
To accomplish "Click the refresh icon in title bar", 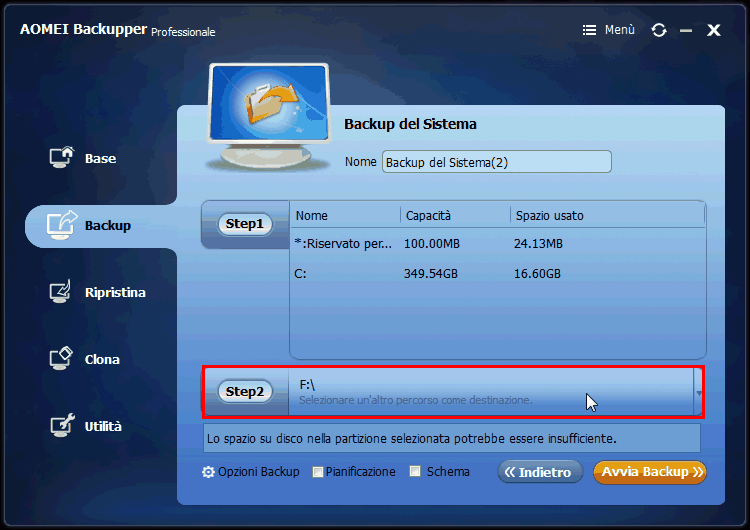I will (x=659, y=30).
